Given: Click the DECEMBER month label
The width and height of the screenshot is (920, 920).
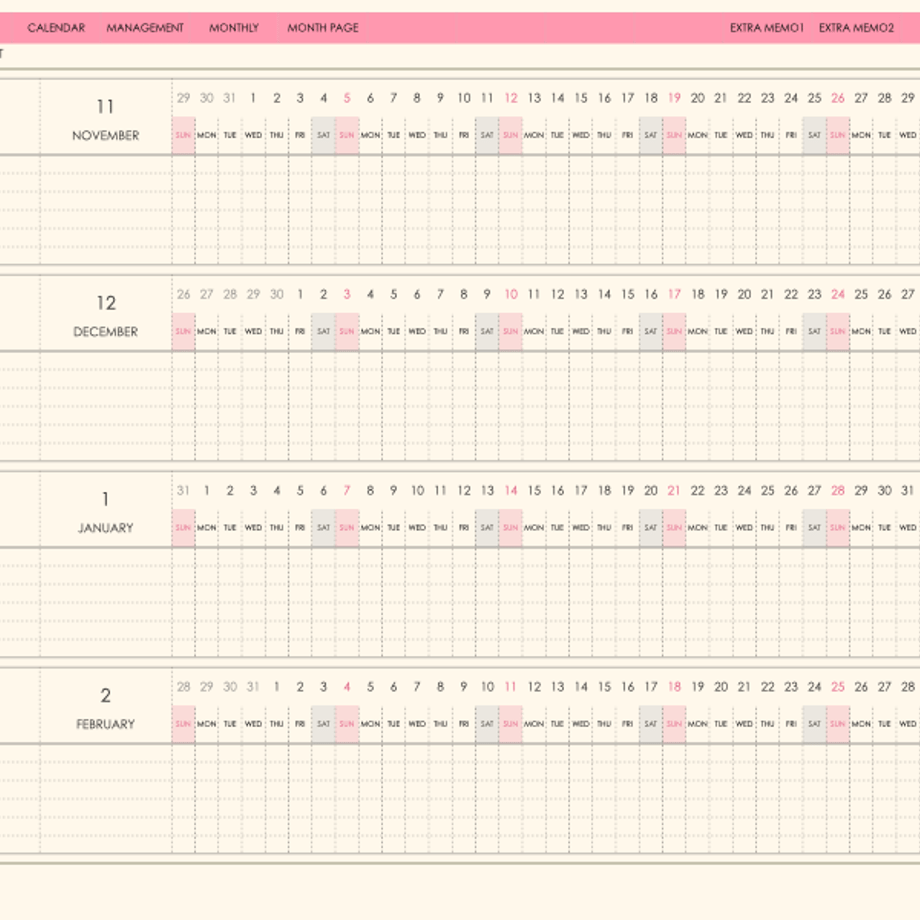Looking at the screenshot, I should (x=106, y=332).
